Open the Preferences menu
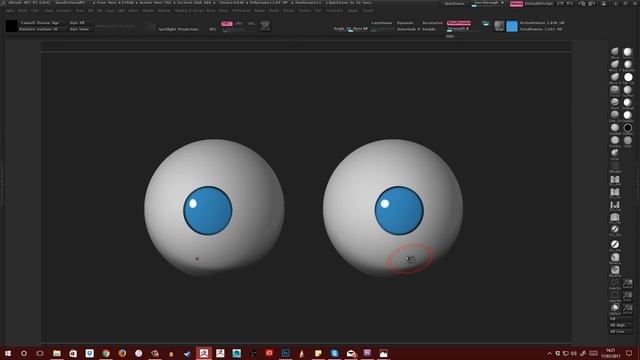This screenshot has width=640, height=360. click(x=241, y=11)
